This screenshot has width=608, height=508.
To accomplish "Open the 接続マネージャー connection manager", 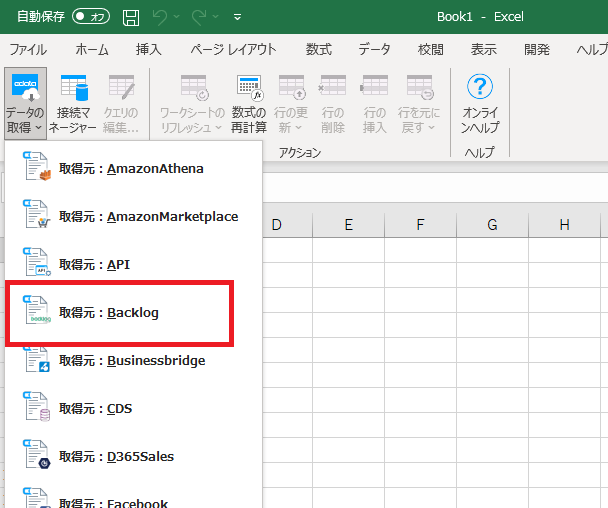I will [73, 103].
